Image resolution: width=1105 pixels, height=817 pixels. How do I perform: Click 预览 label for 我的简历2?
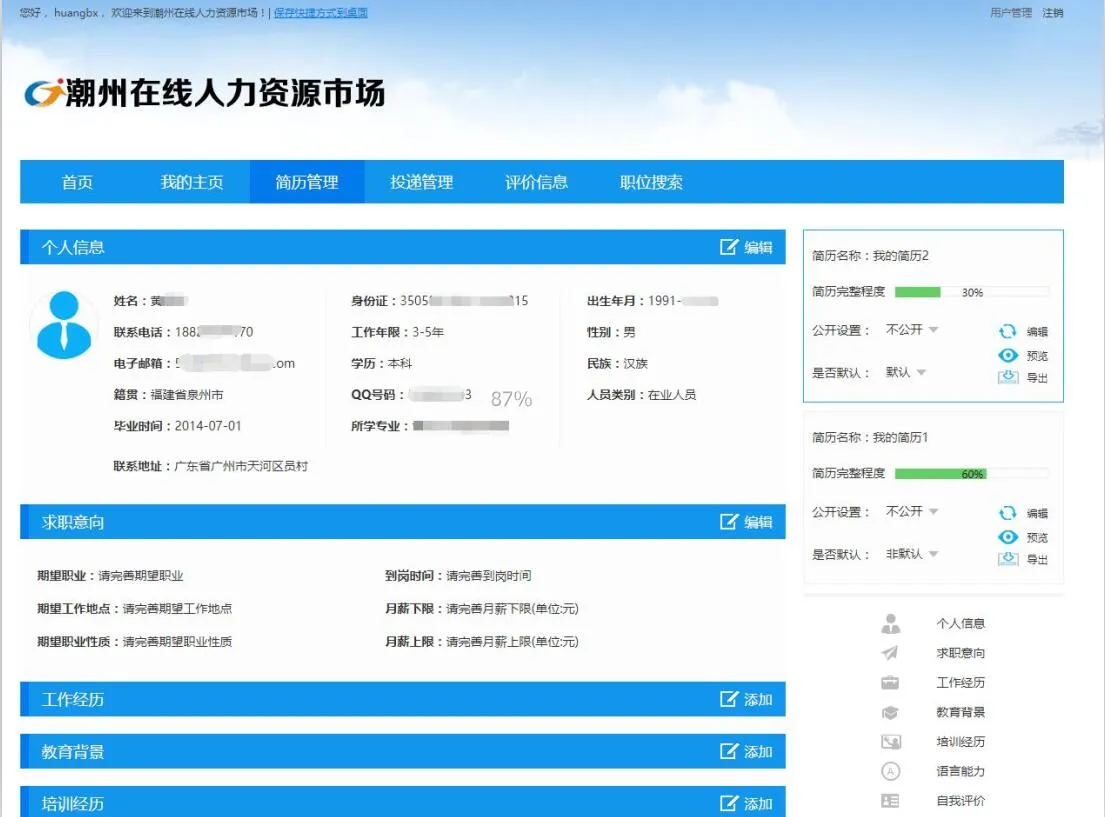[x=1037, y=356]
